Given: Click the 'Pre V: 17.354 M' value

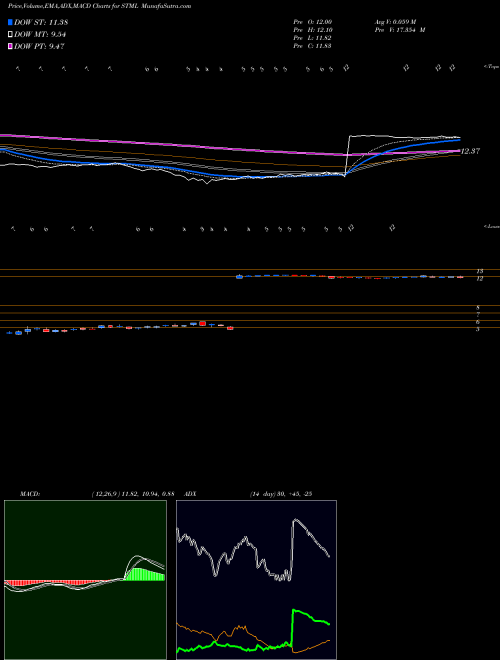Looking at the screenshot, I should pos(400,30).
